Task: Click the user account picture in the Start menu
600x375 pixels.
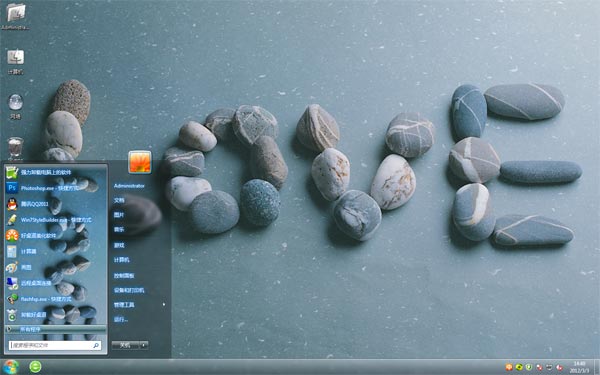Action: coord(140,162)
